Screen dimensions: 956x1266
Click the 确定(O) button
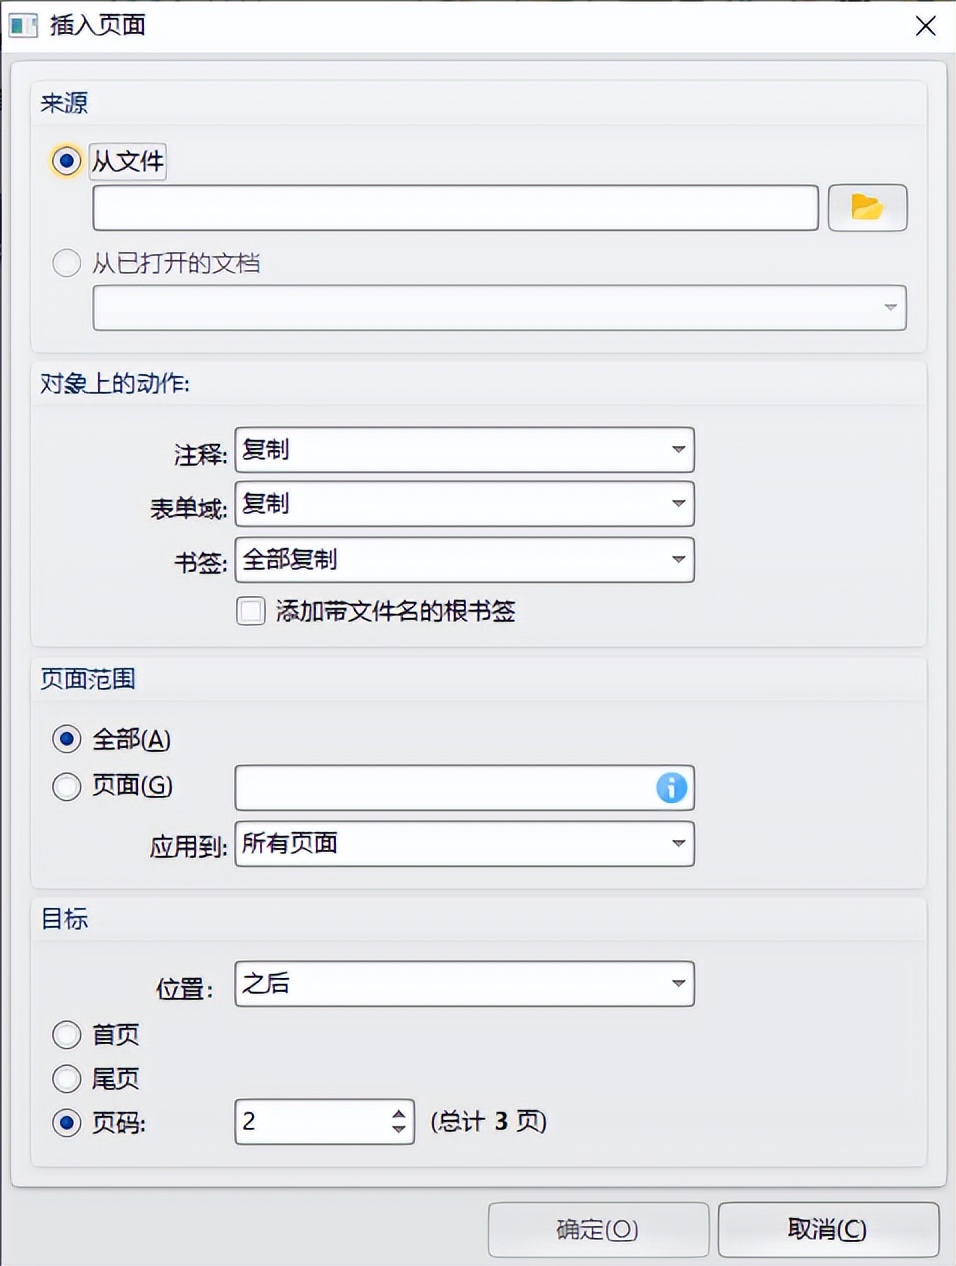(x=597, y=1229)
